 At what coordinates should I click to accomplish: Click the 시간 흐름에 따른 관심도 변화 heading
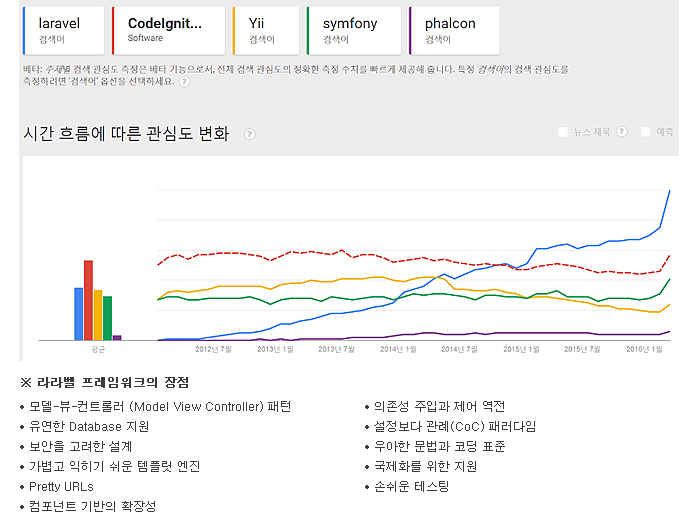pos(126,133)
